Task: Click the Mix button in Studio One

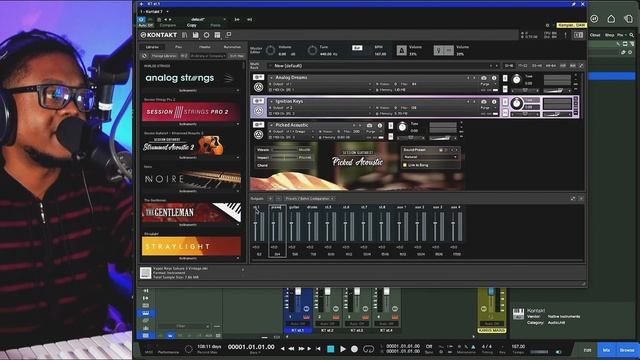Action: (x=606, y=350)
